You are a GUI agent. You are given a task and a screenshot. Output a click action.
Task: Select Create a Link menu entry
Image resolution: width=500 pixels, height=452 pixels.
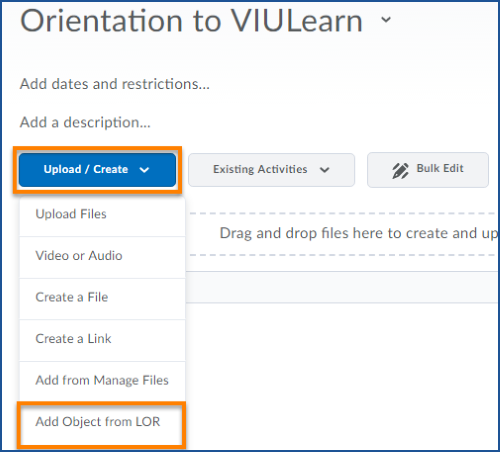coord(102,340)
